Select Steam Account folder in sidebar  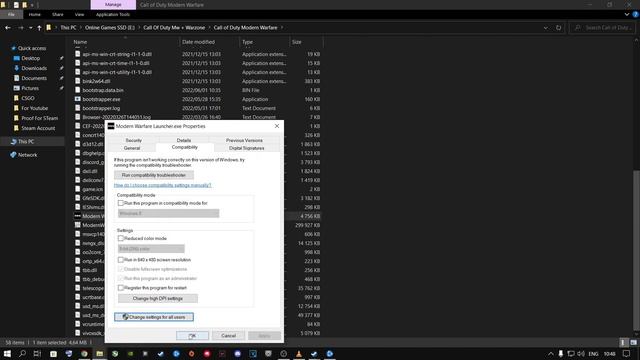tap(38, 128)
